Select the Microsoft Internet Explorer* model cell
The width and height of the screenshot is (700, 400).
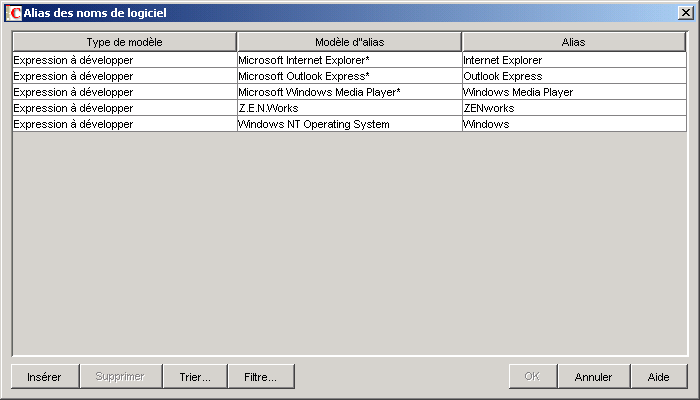pos(349,60)
